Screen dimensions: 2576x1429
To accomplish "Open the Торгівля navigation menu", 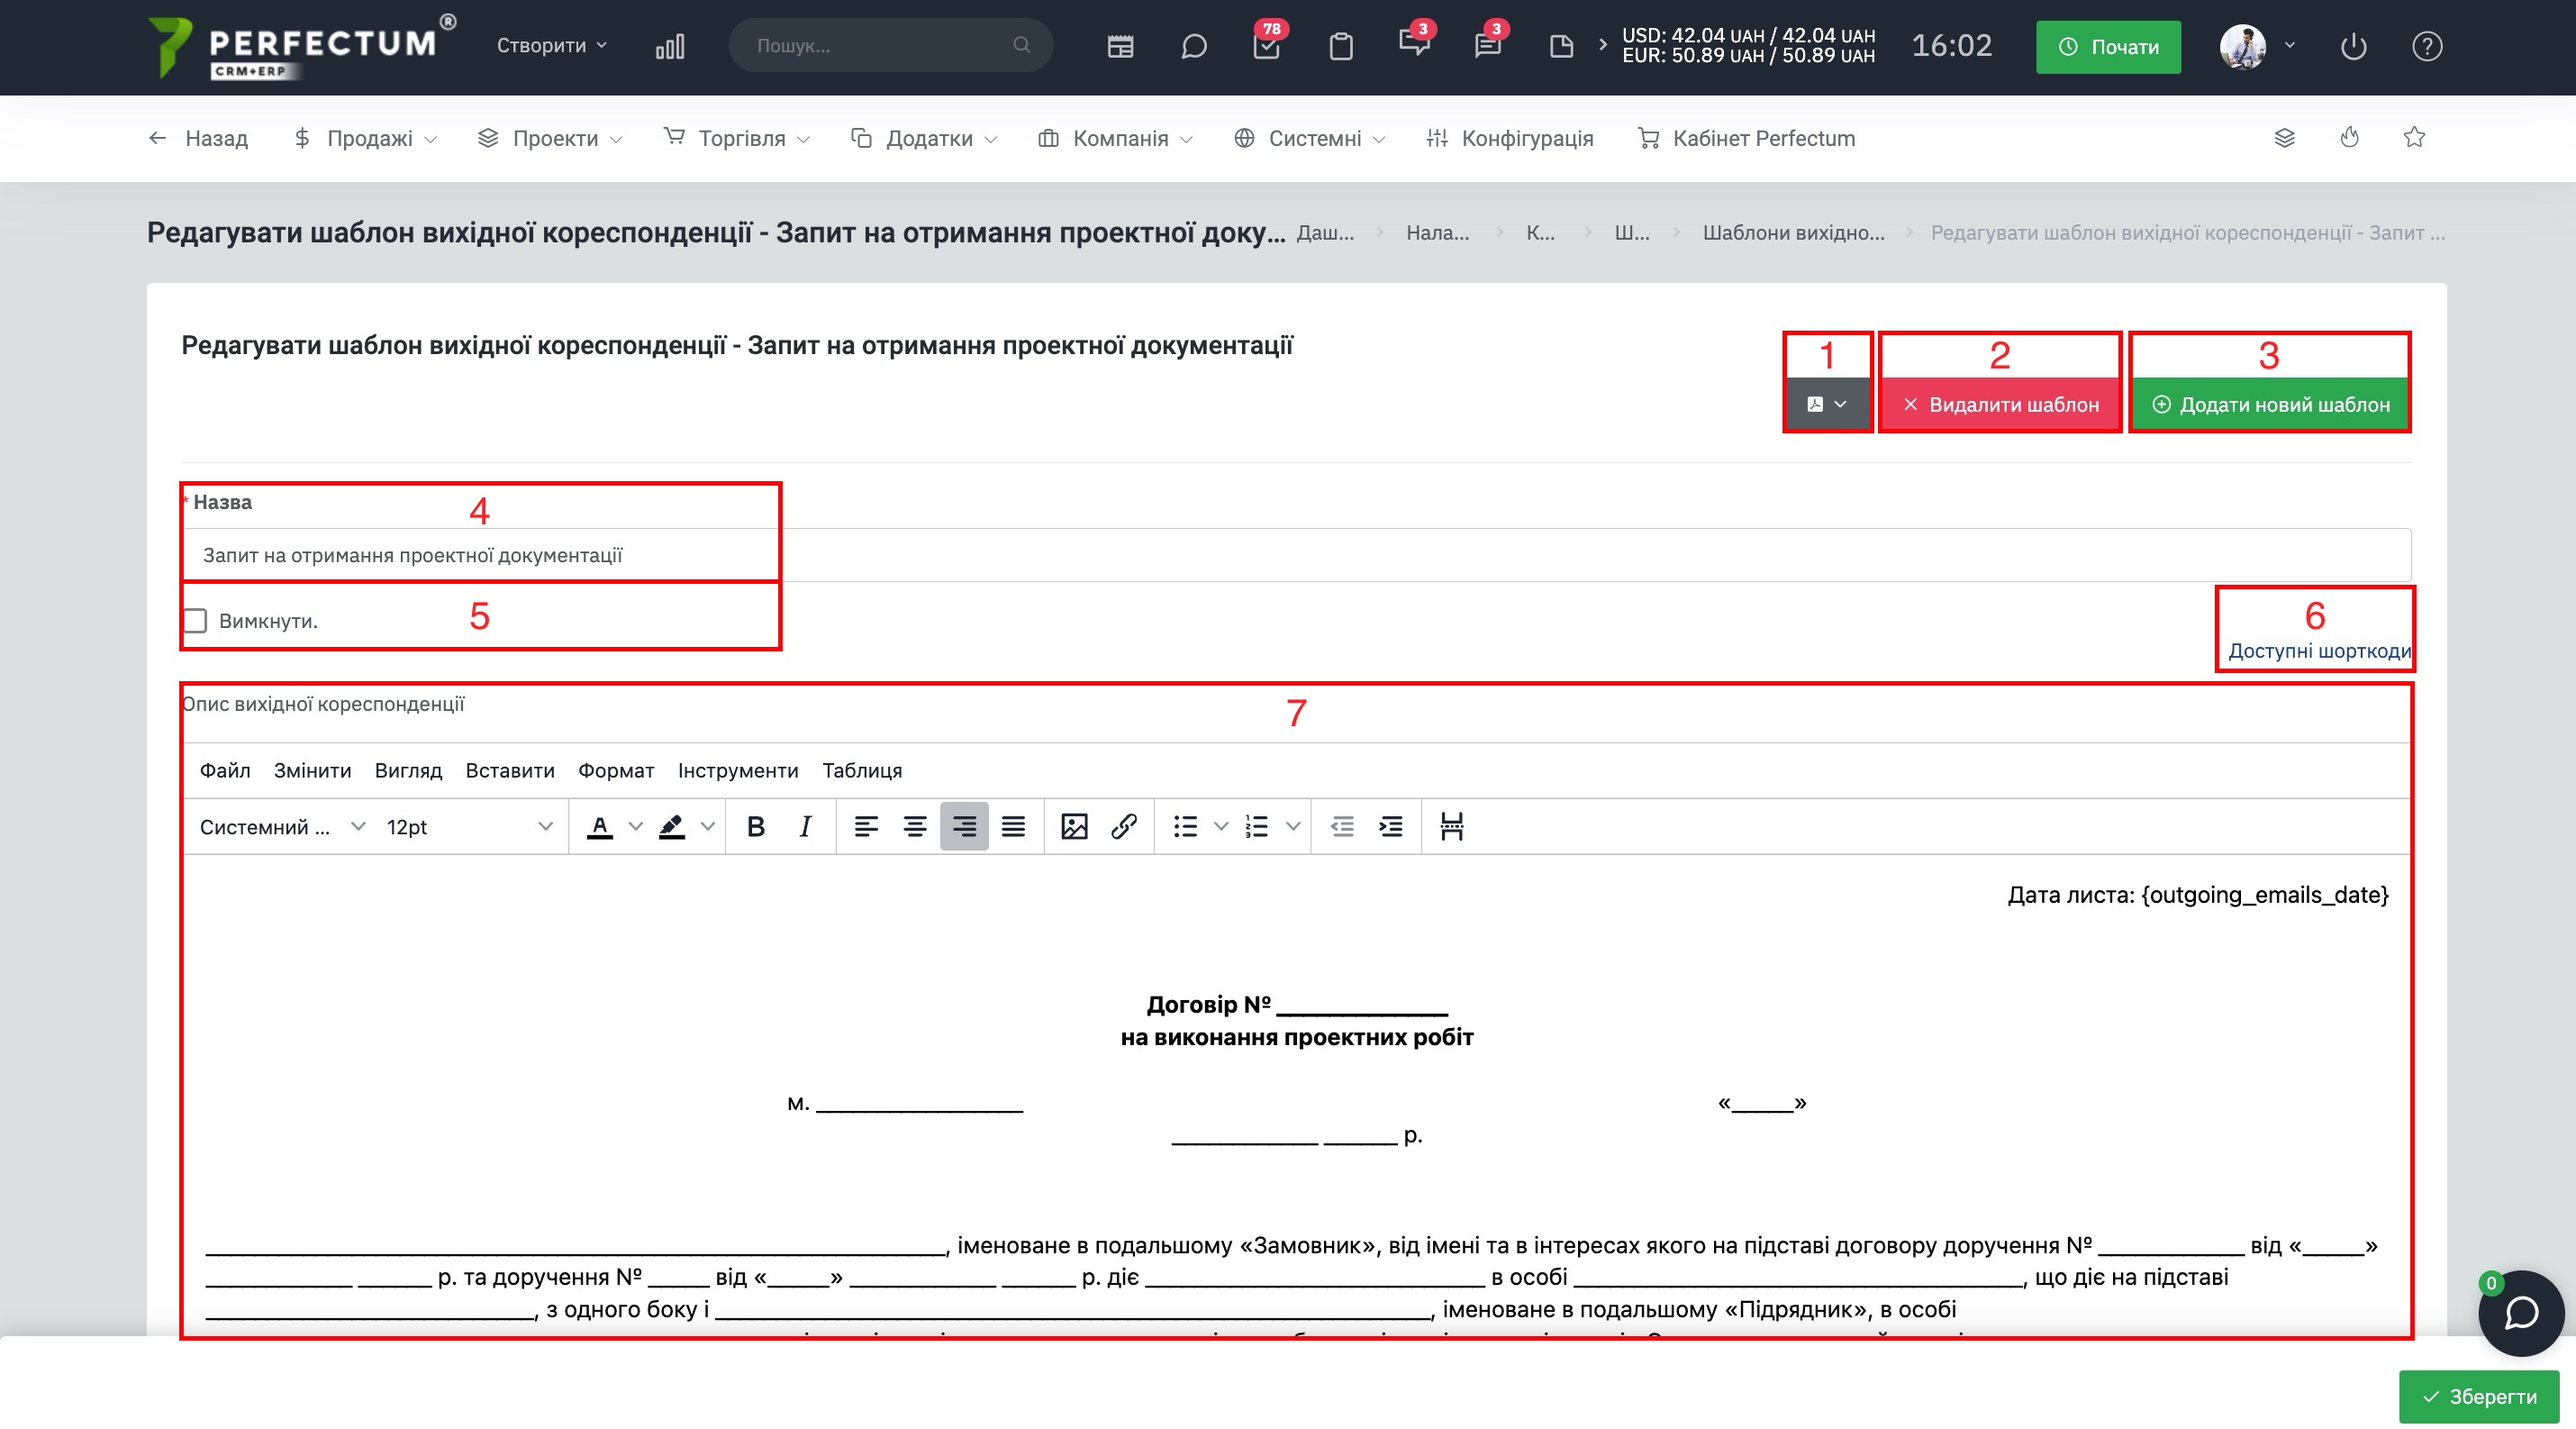I will coord(738,138).
